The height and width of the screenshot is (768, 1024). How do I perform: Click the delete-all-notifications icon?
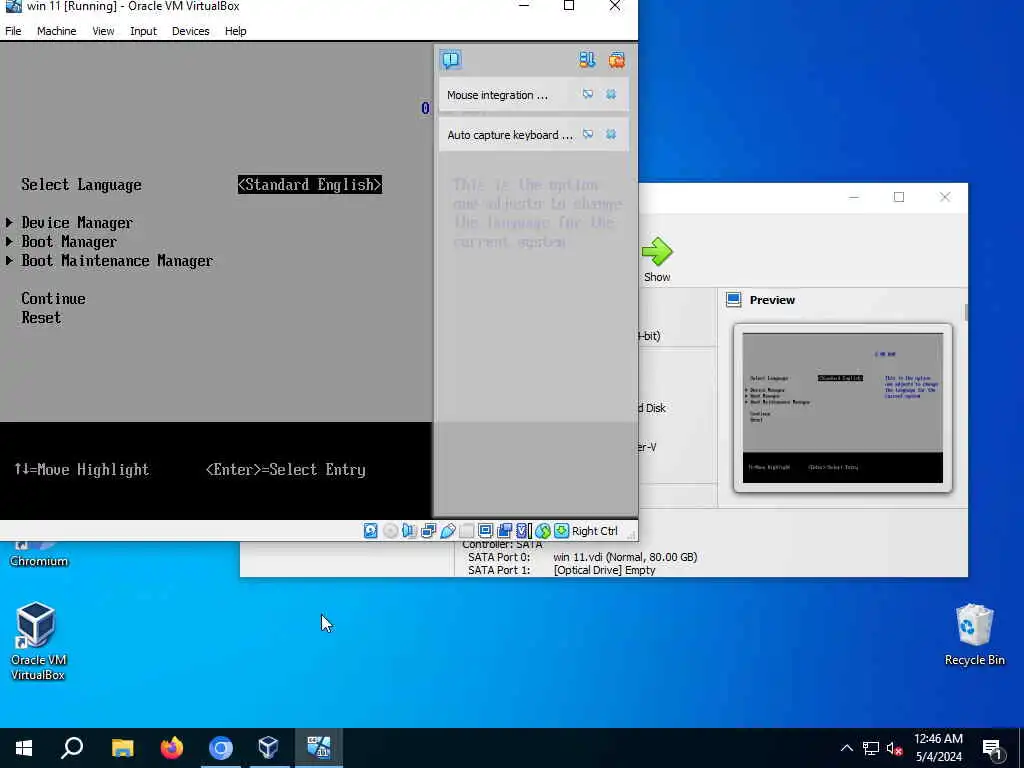616,60
